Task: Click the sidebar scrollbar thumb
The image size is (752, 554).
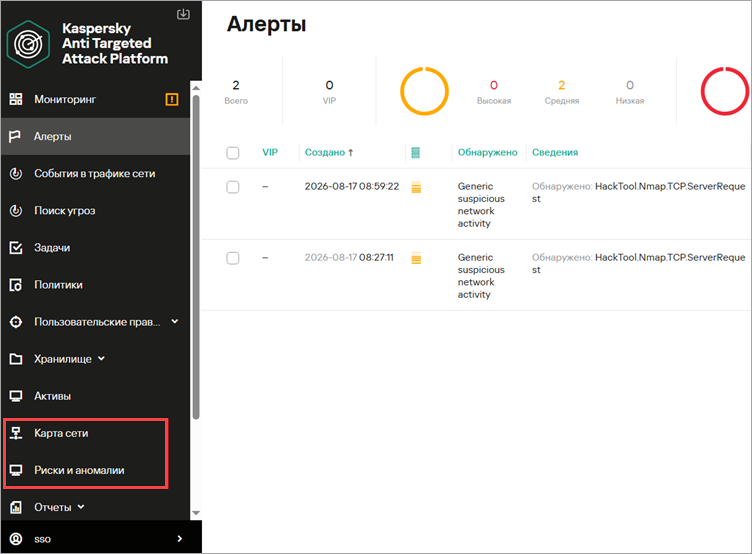Action: [x=196, y=257]
